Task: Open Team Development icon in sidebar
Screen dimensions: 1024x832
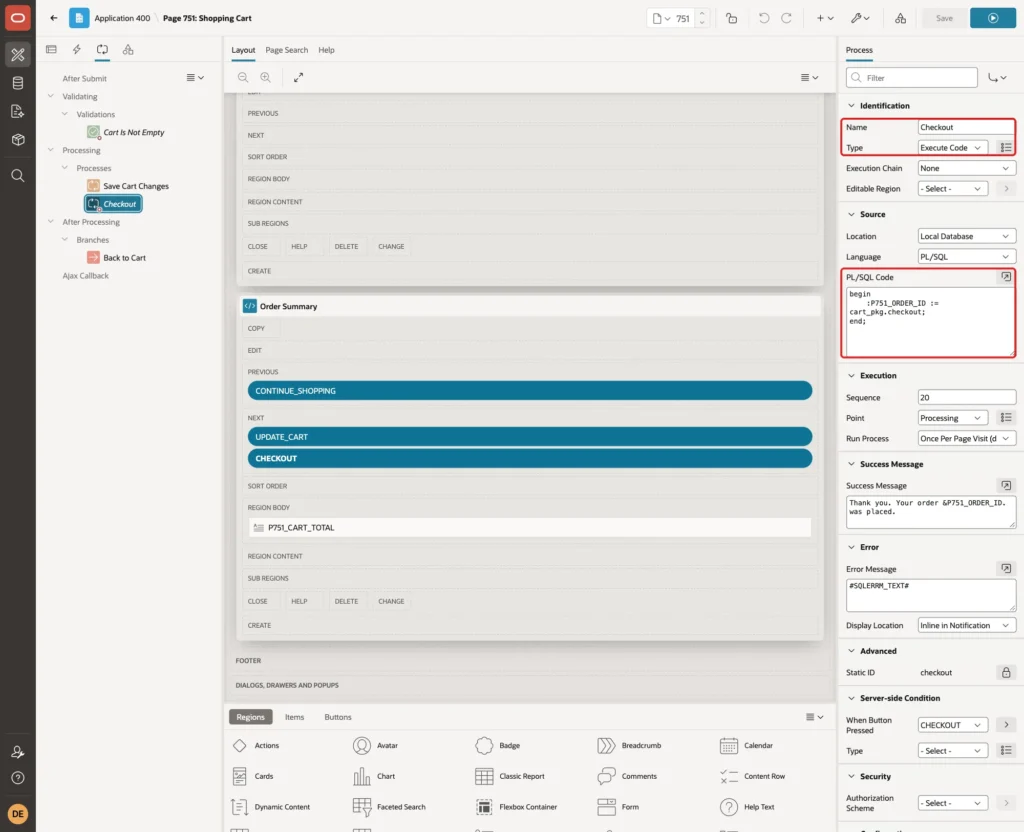Action: [18, 111]
